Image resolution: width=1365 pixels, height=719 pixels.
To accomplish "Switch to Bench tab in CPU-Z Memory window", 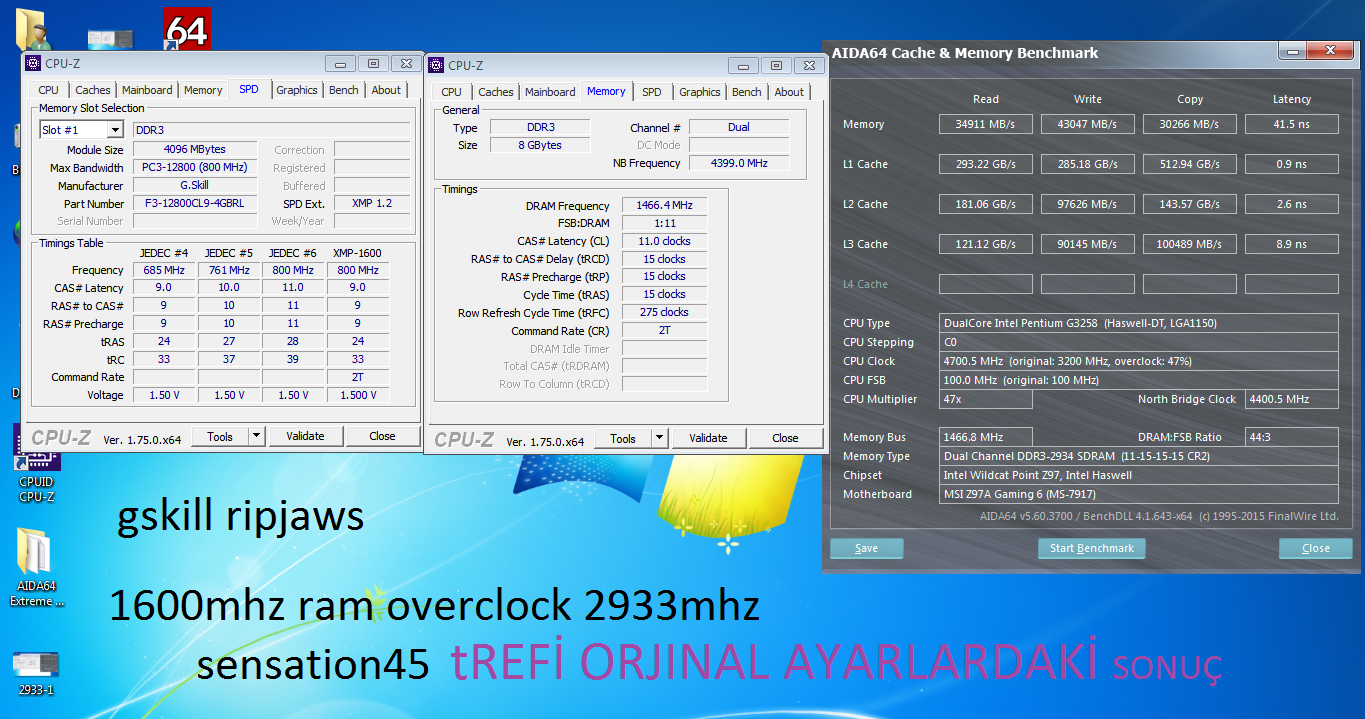I will (747, 92).
